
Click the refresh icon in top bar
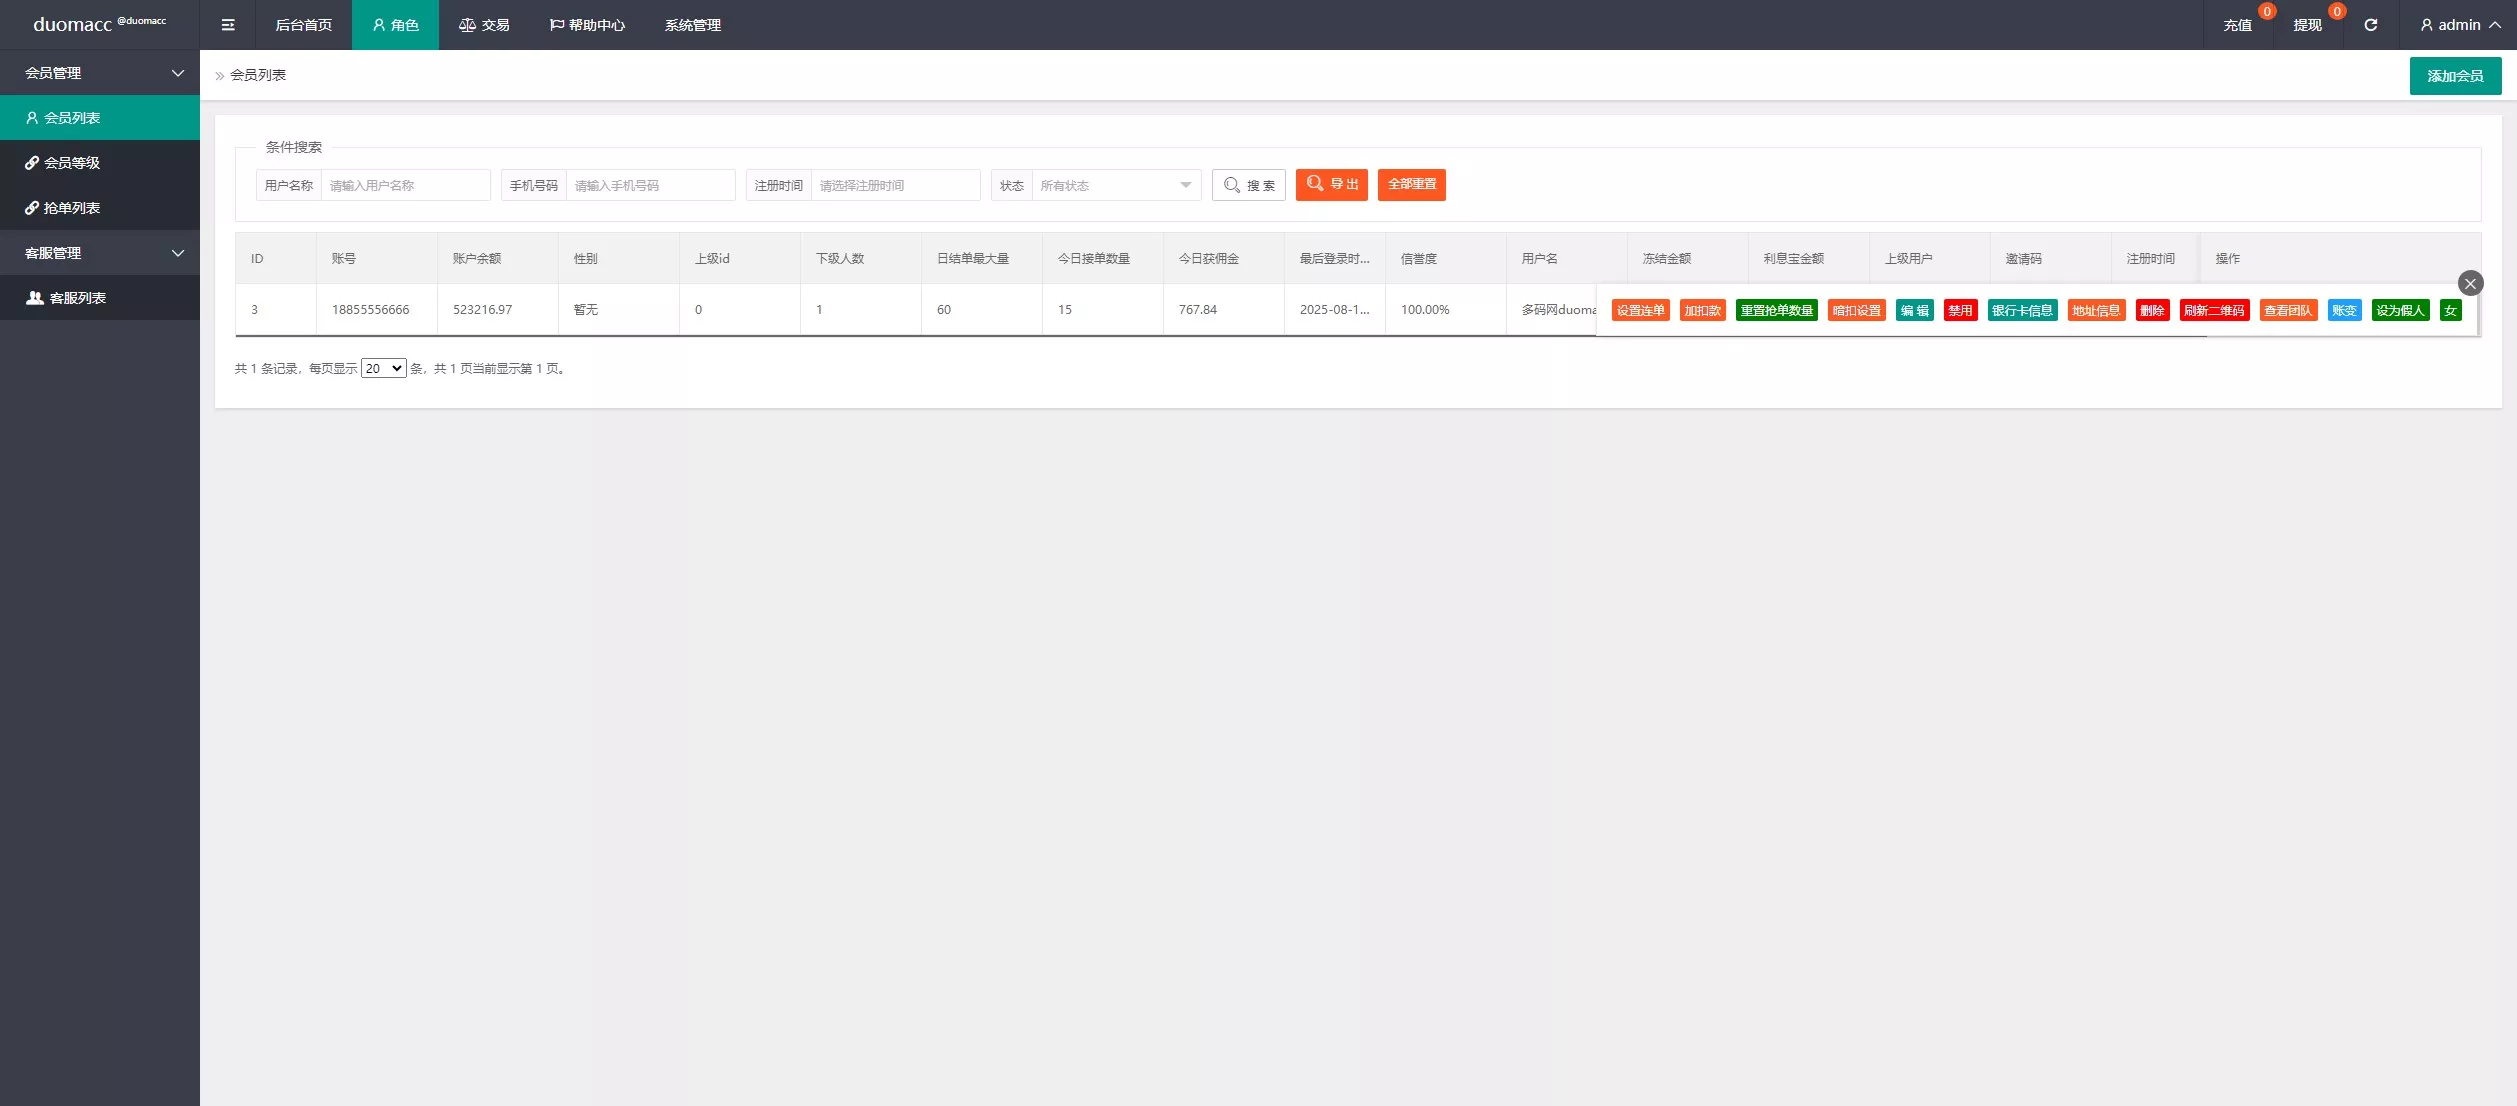(2370, 25)
